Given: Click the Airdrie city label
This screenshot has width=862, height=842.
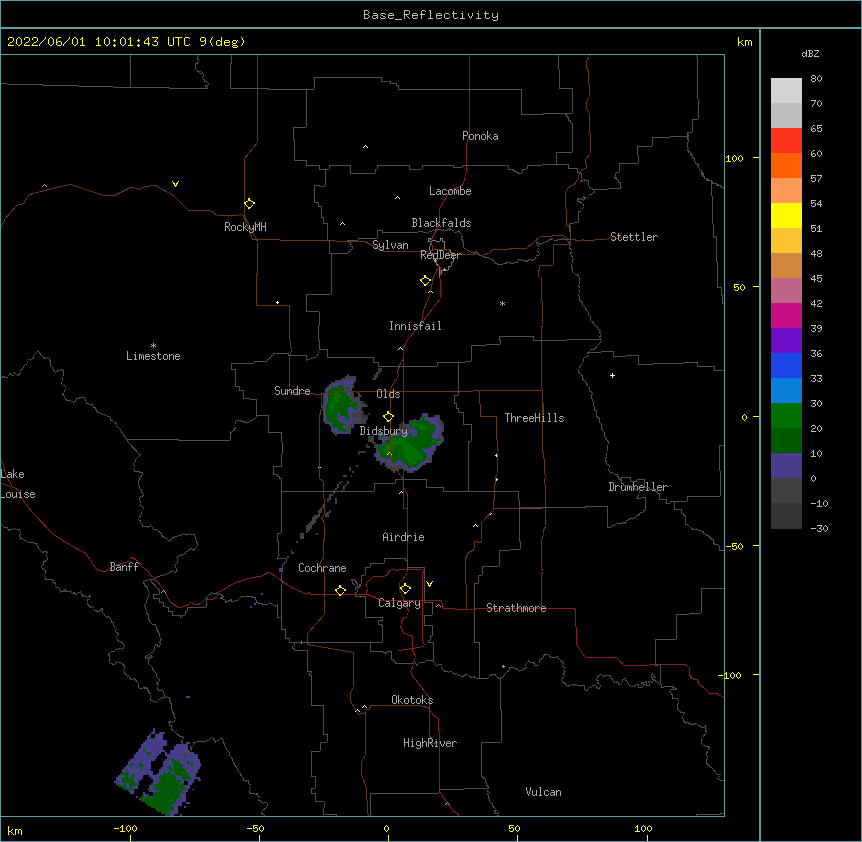Looking at the screenshot, I should [403, 537].
